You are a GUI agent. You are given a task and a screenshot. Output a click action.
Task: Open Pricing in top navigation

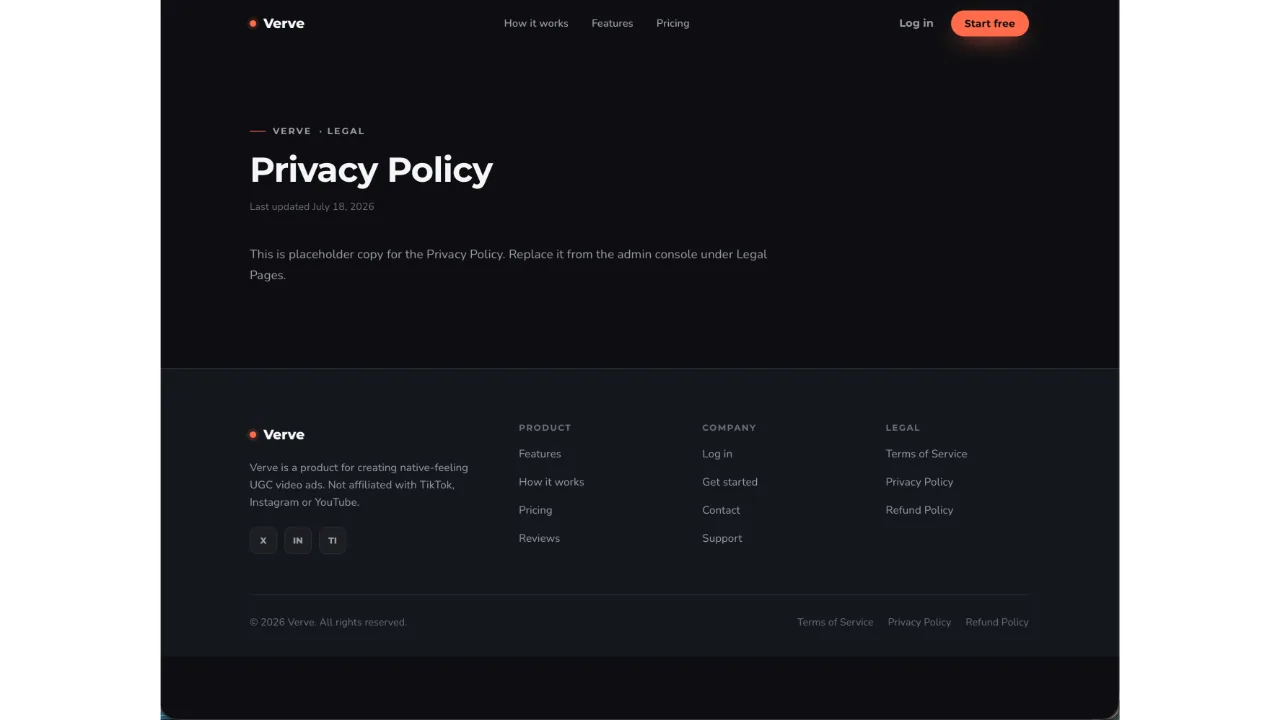point(673,23)
